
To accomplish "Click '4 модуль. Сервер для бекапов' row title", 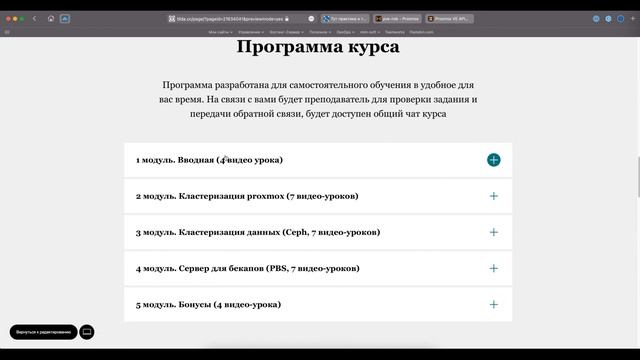I will (248, 269).
